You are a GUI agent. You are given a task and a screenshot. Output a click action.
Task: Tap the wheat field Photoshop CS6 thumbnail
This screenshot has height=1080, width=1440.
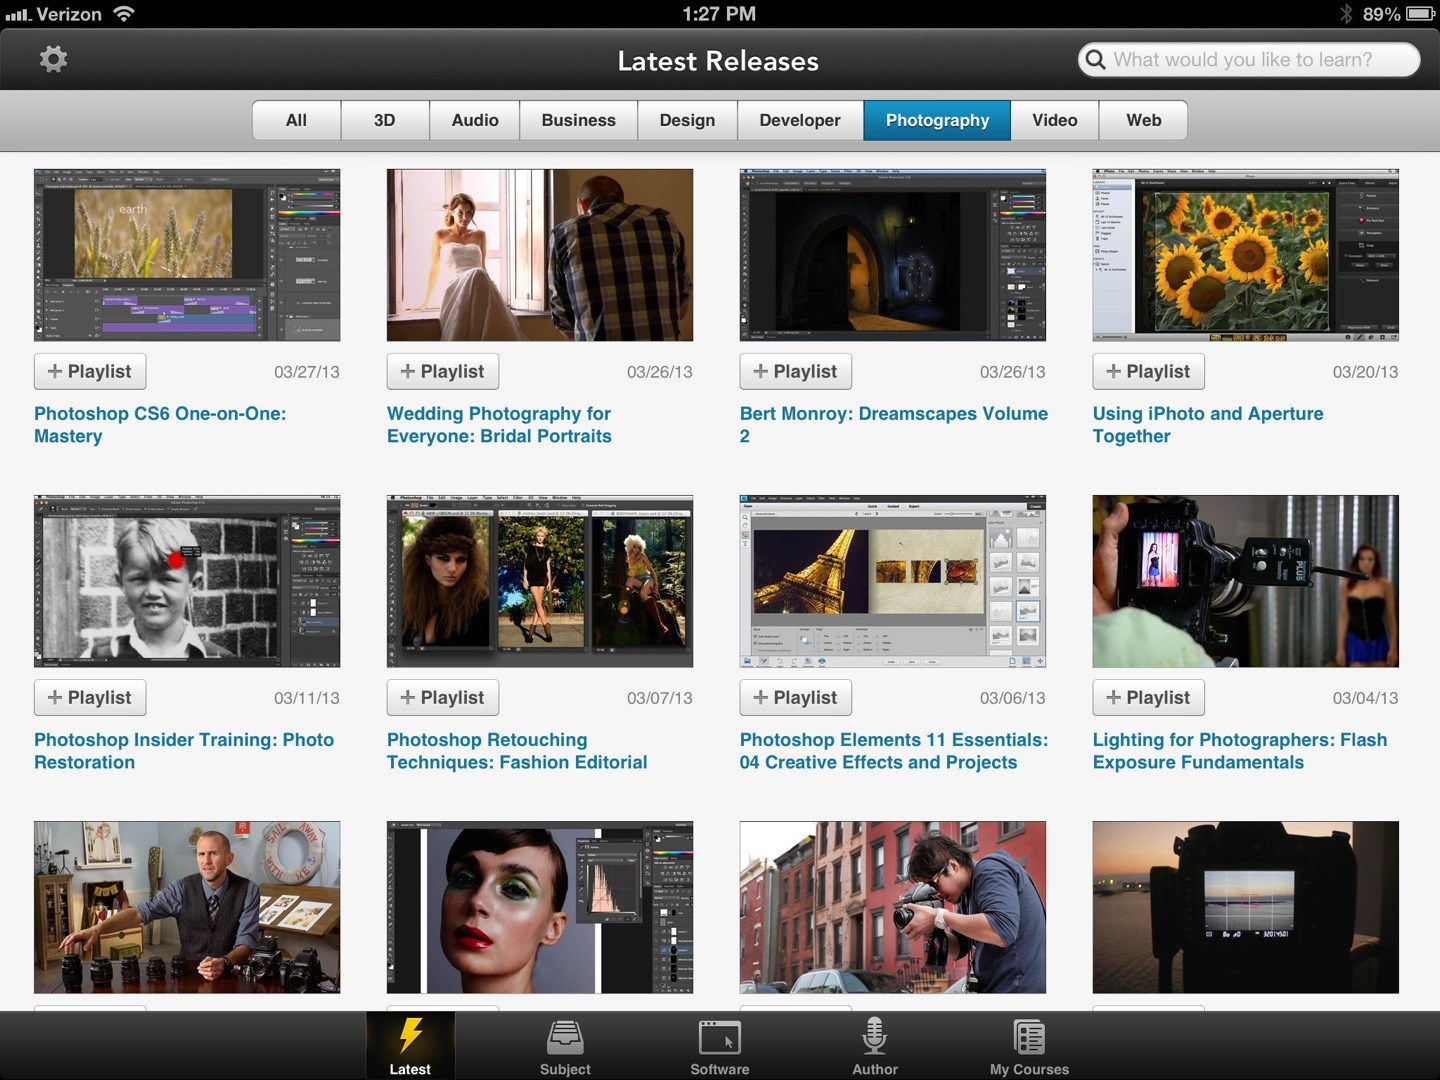tap(187, 255)
